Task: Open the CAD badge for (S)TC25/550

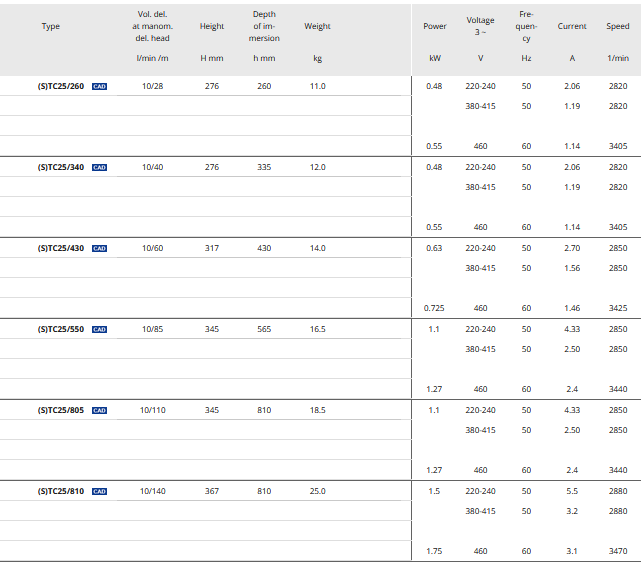Action: point(99,329)
